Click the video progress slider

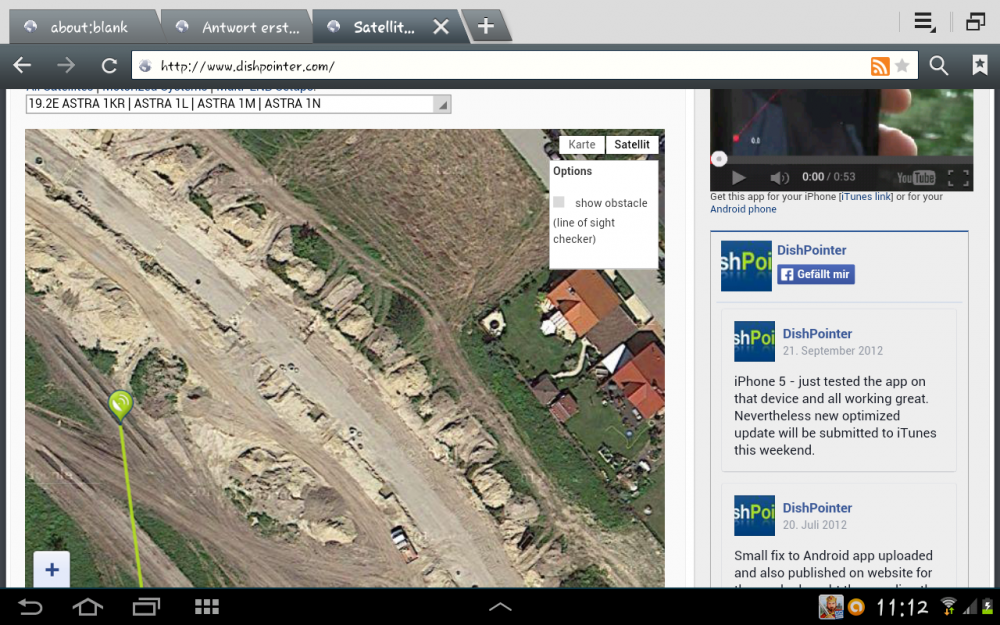719,159
